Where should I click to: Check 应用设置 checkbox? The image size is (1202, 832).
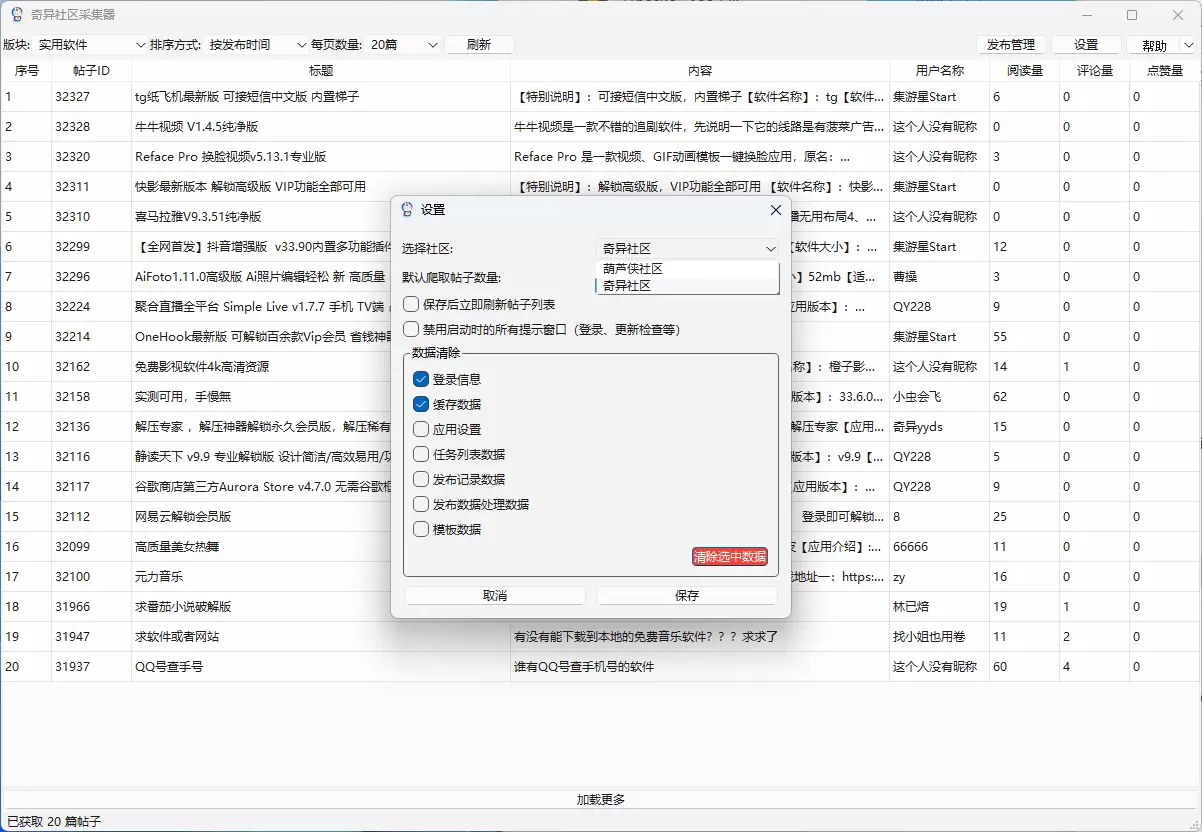point(421,429)
